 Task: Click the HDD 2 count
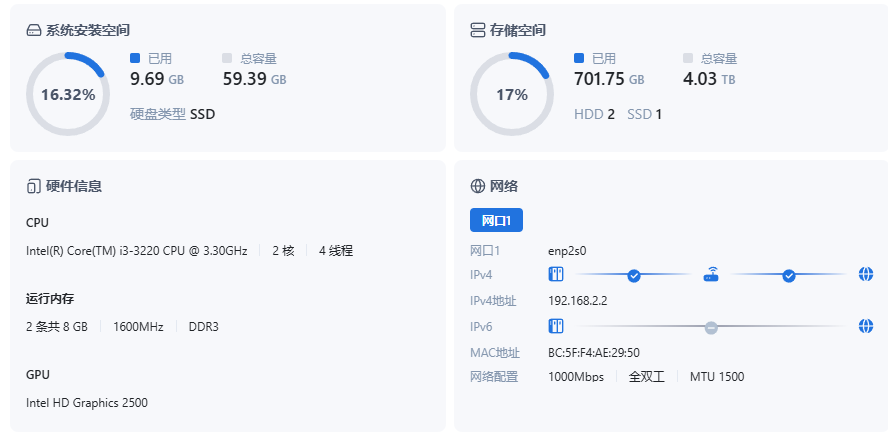coord(594,114)
